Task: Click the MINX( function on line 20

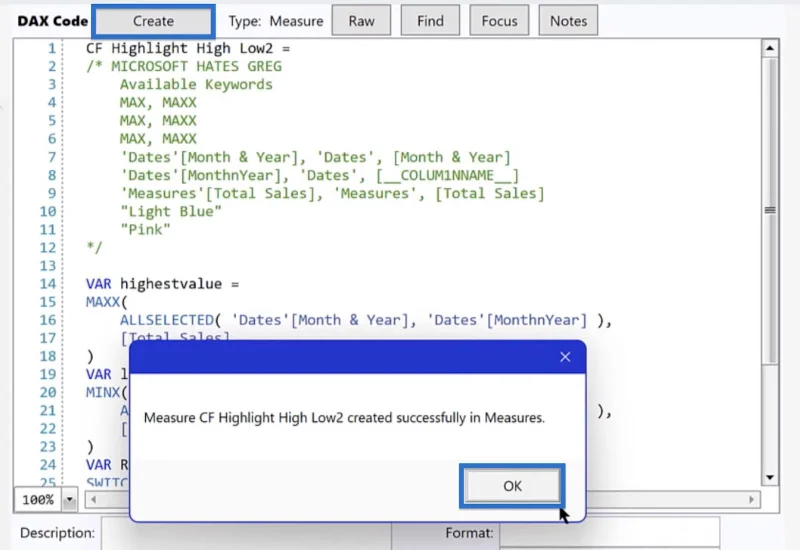Action: 106,392
